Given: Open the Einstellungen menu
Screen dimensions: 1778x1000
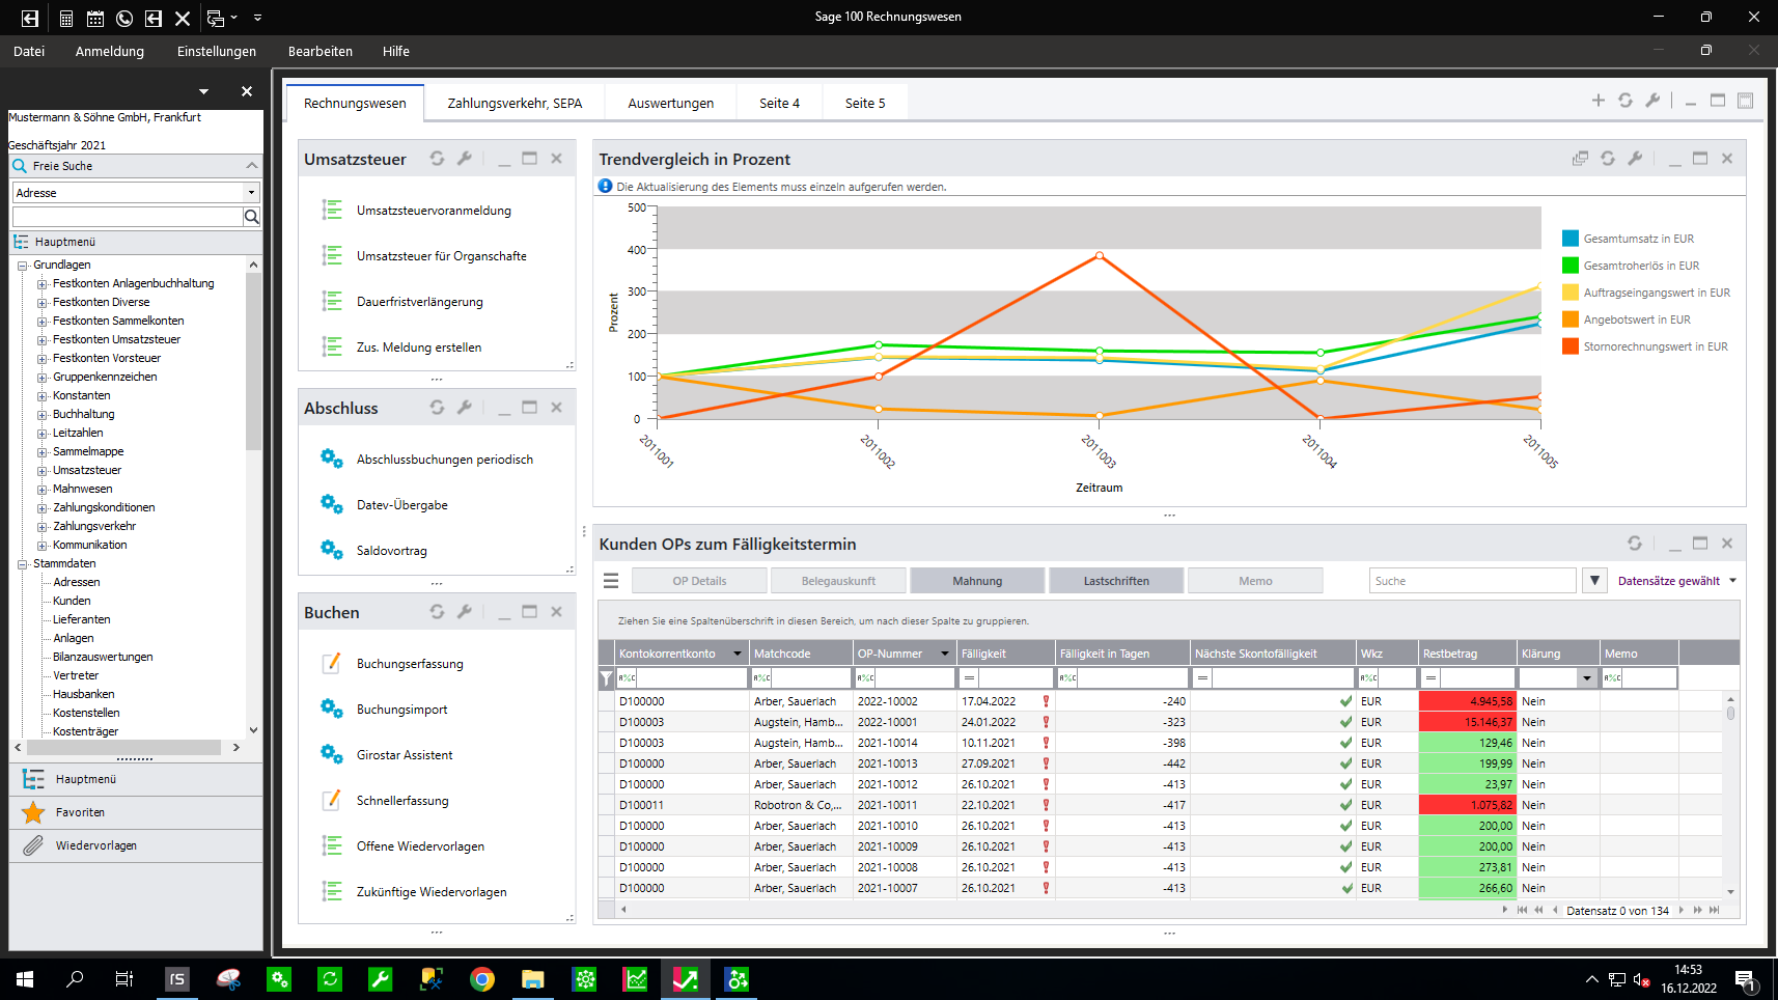Looking at the screenshot, I should click(x=216, y=51).
